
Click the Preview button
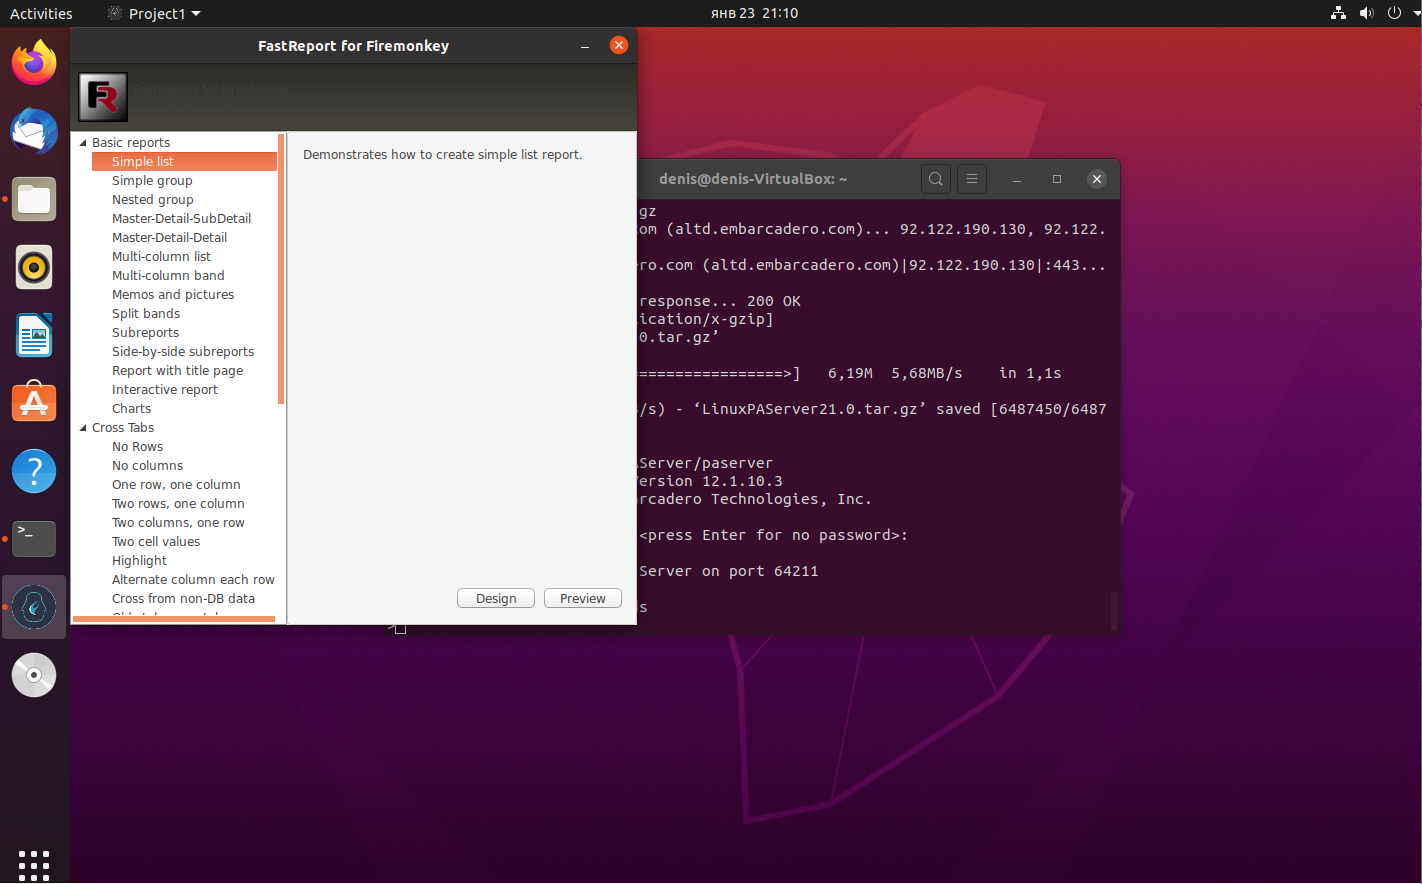(x=583, y=598)
